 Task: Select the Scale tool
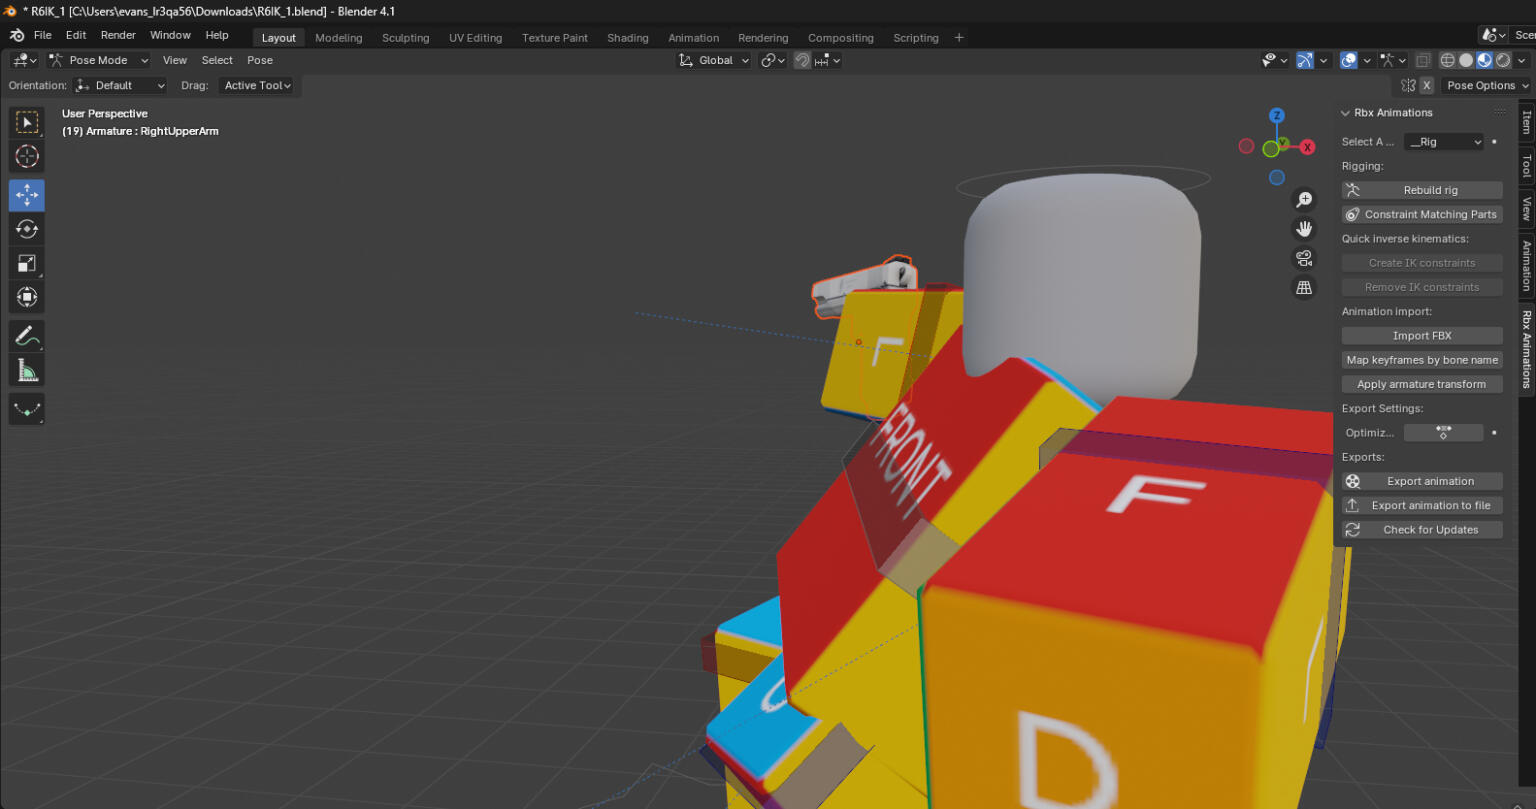(x=27, y=264)
